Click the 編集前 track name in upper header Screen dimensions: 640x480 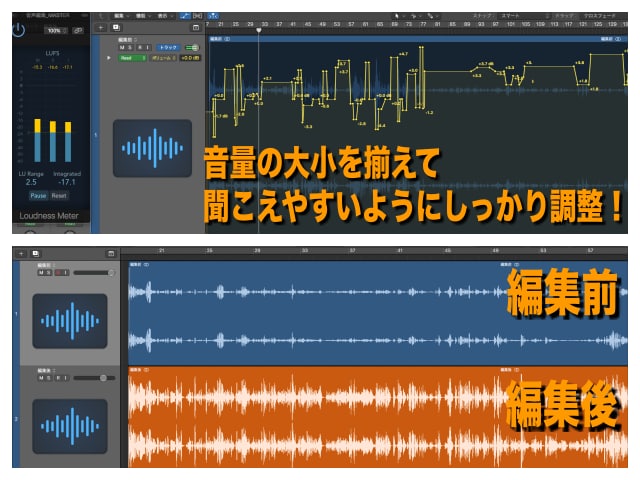coord(125,40)
